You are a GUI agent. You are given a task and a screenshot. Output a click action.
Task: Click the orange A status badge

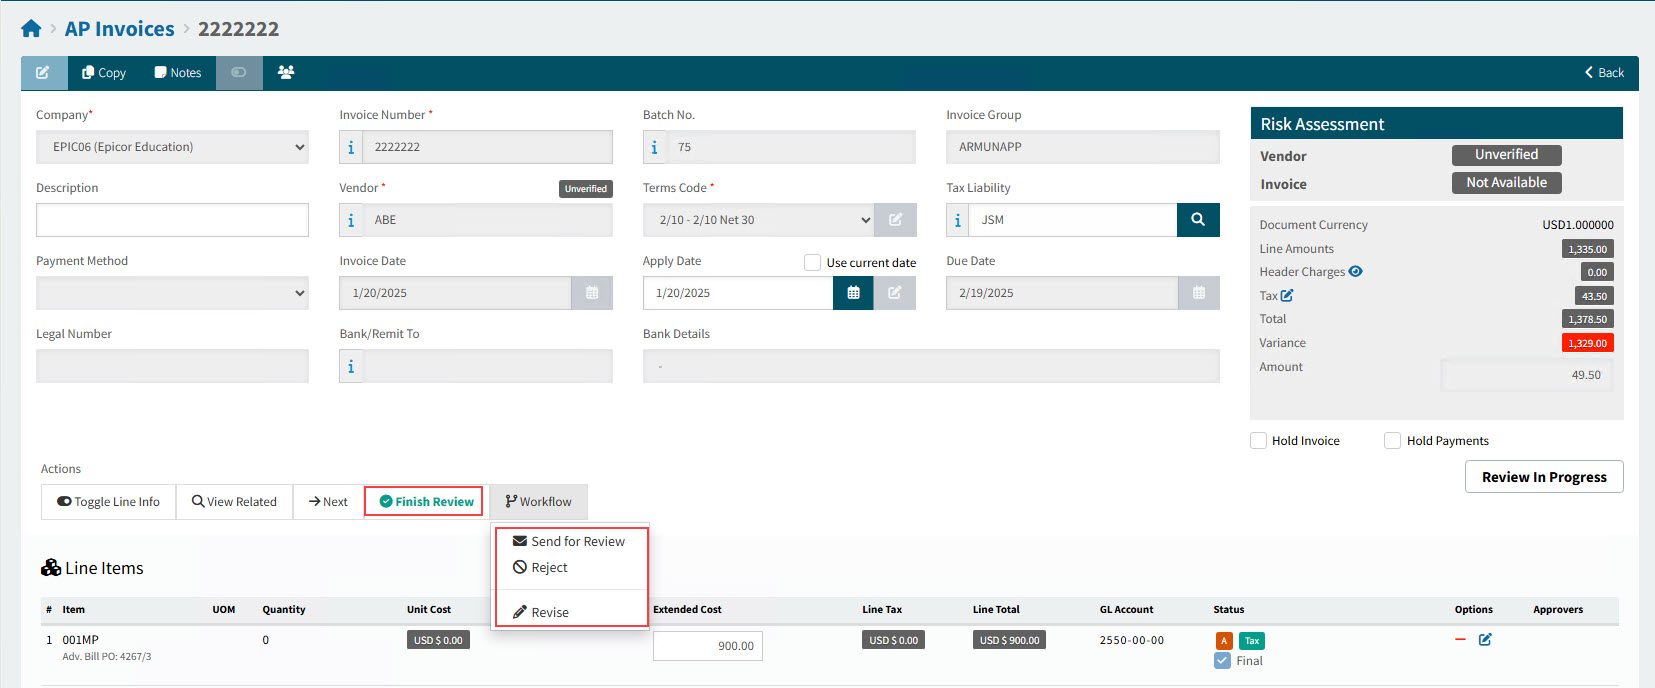coord(1224,641)
